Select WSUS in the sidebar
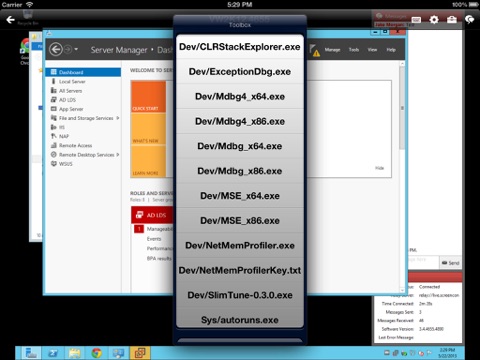This screenshot has width=480, height=360. point(83,164)
